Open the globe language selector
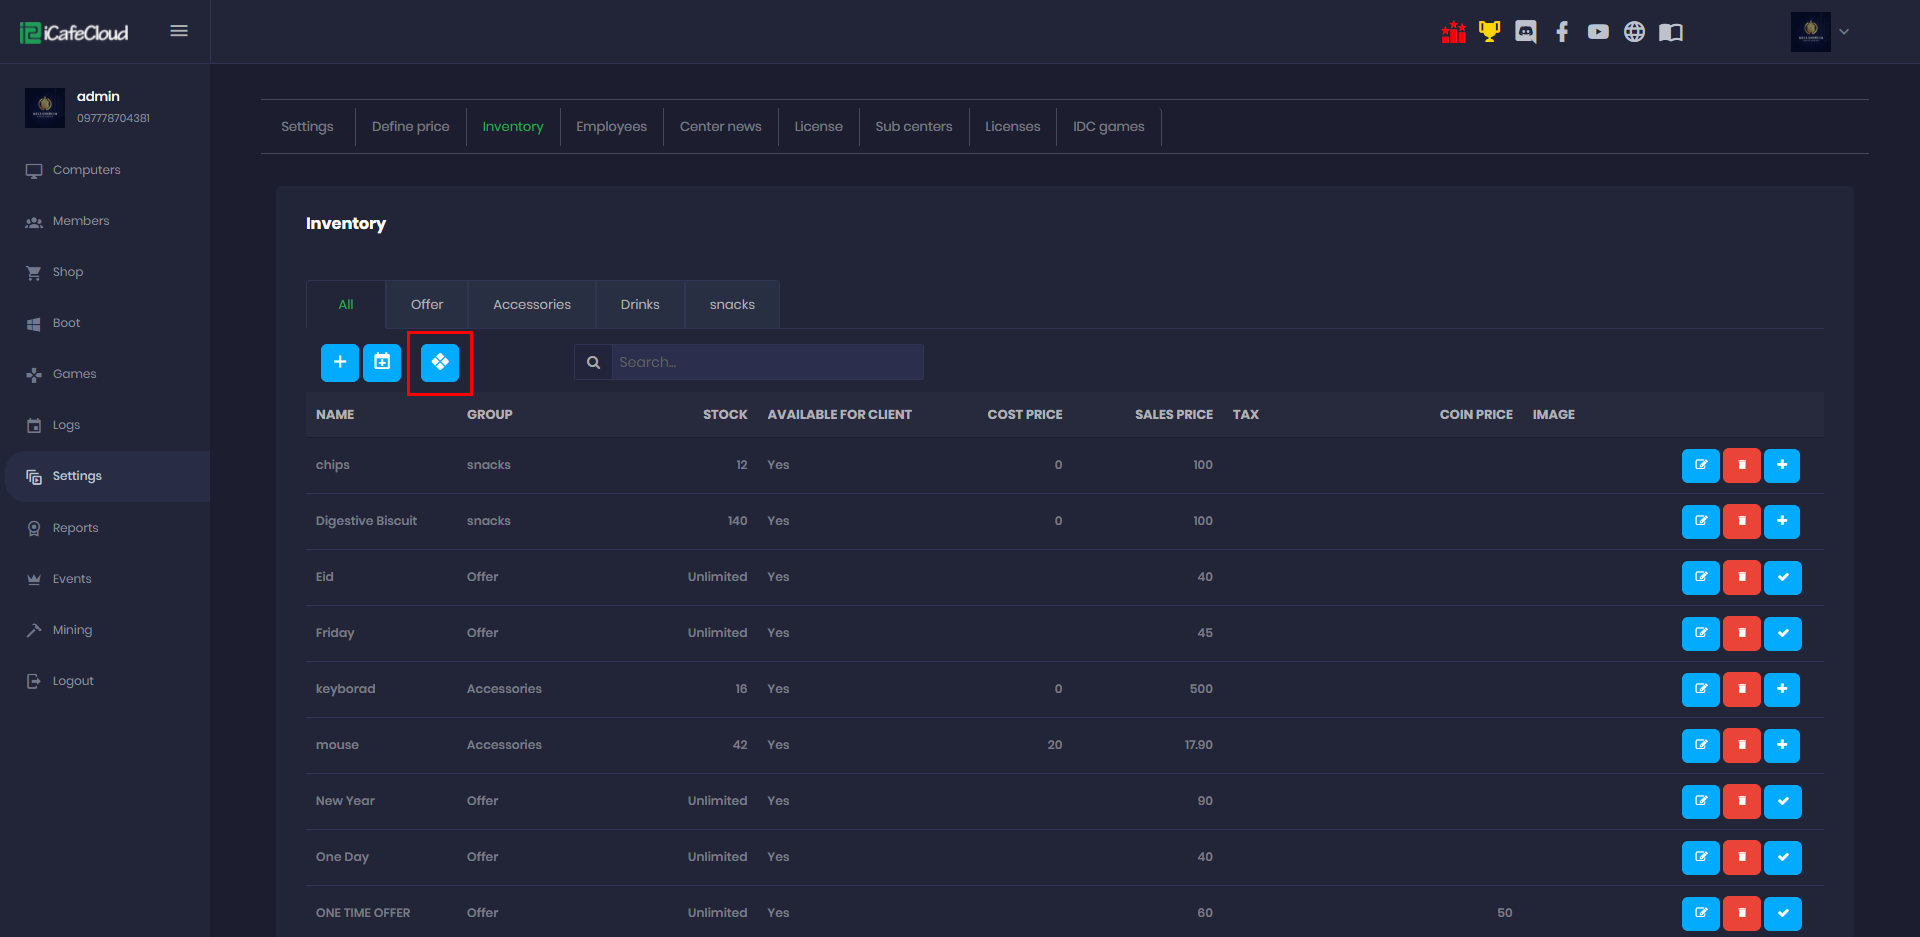This screenshot has height=937, width=1920. [x=1634, y=32]
